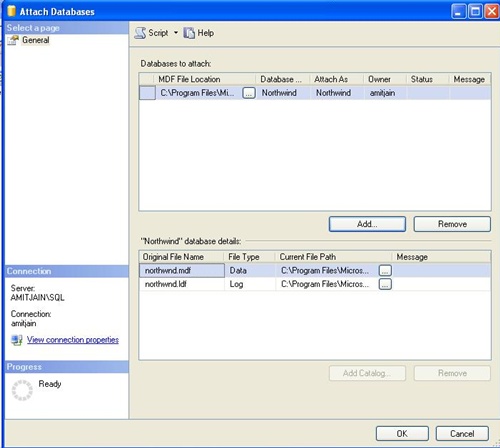
Task: Open View connection properties link
Action: [x=73, y=340]
